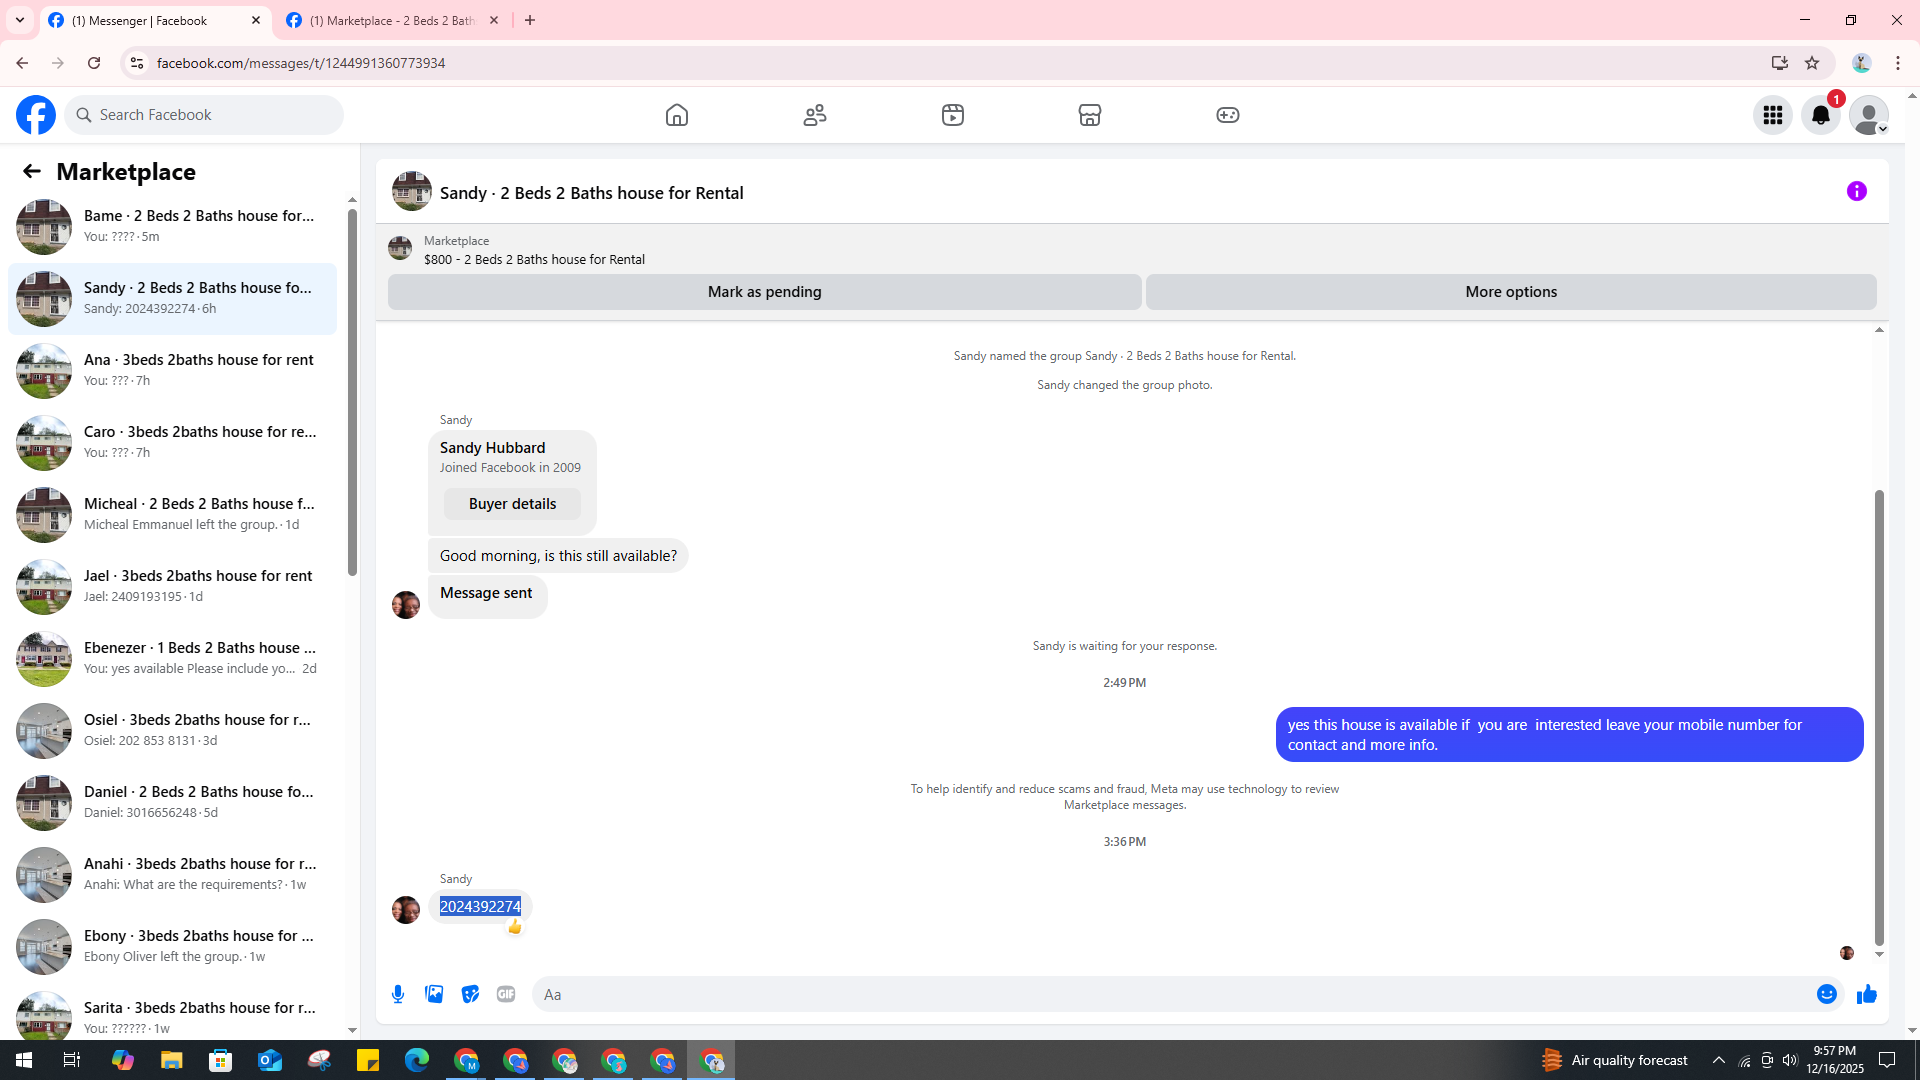
Task: Click Mark as pending button
Action: click(x=765, y=292)
